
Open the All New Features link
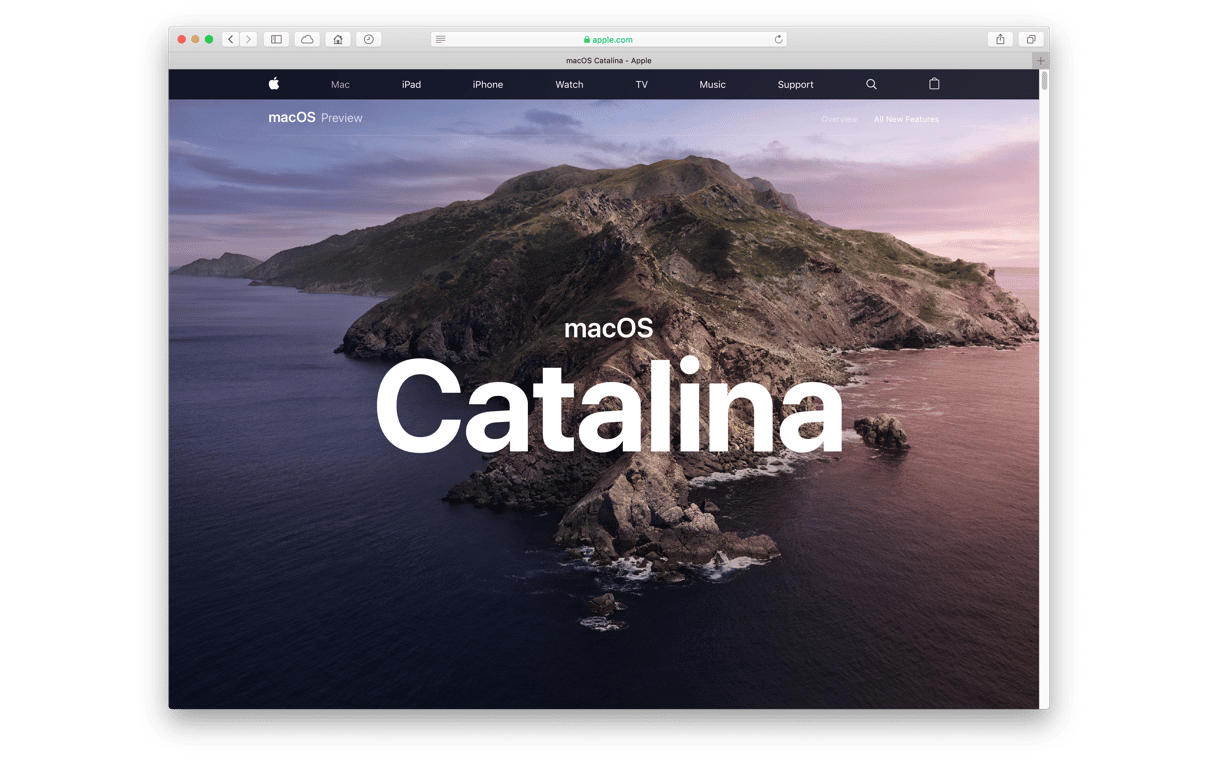pyautogui.click(x=906, y=119)
